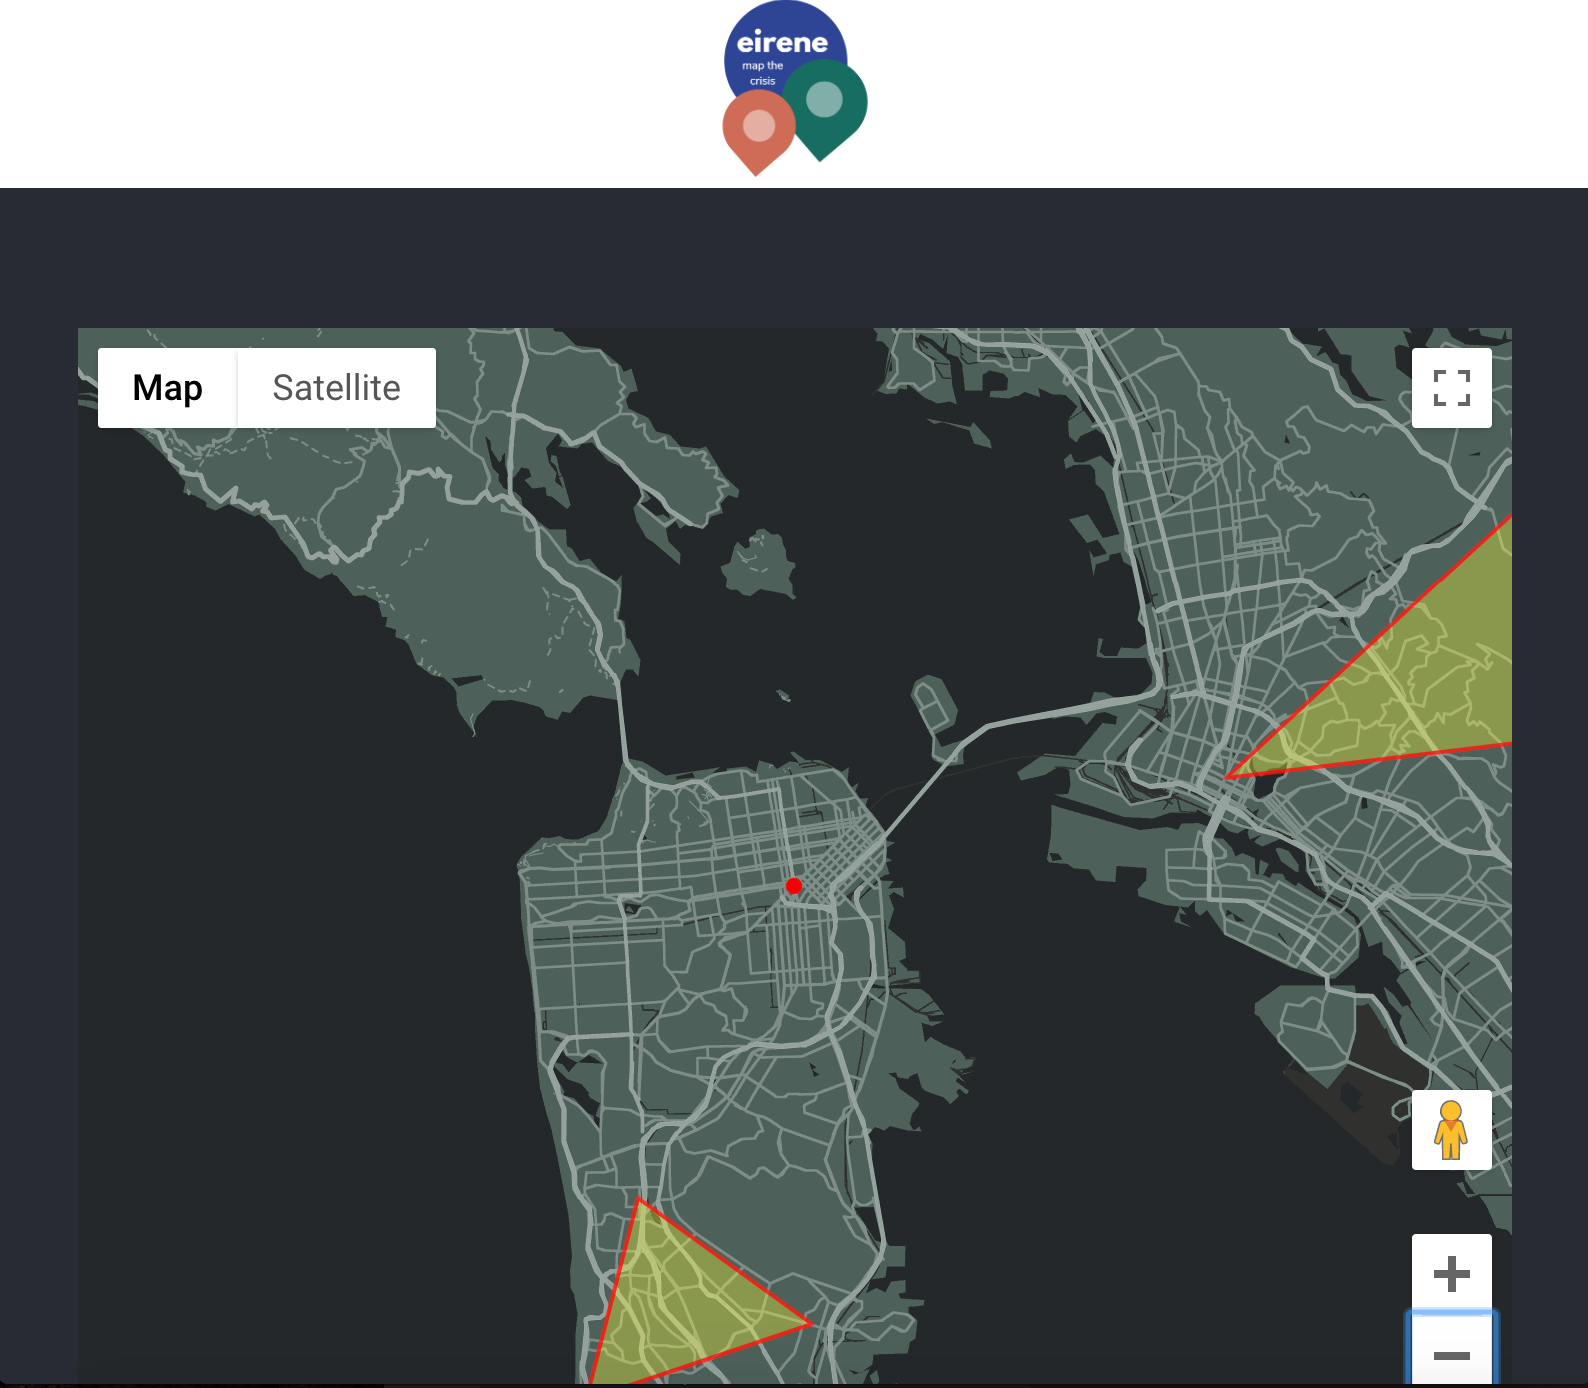Zoom in with the plus button
Viewport: 1588px width, 1388px height.
[x=1451, y=1273]
